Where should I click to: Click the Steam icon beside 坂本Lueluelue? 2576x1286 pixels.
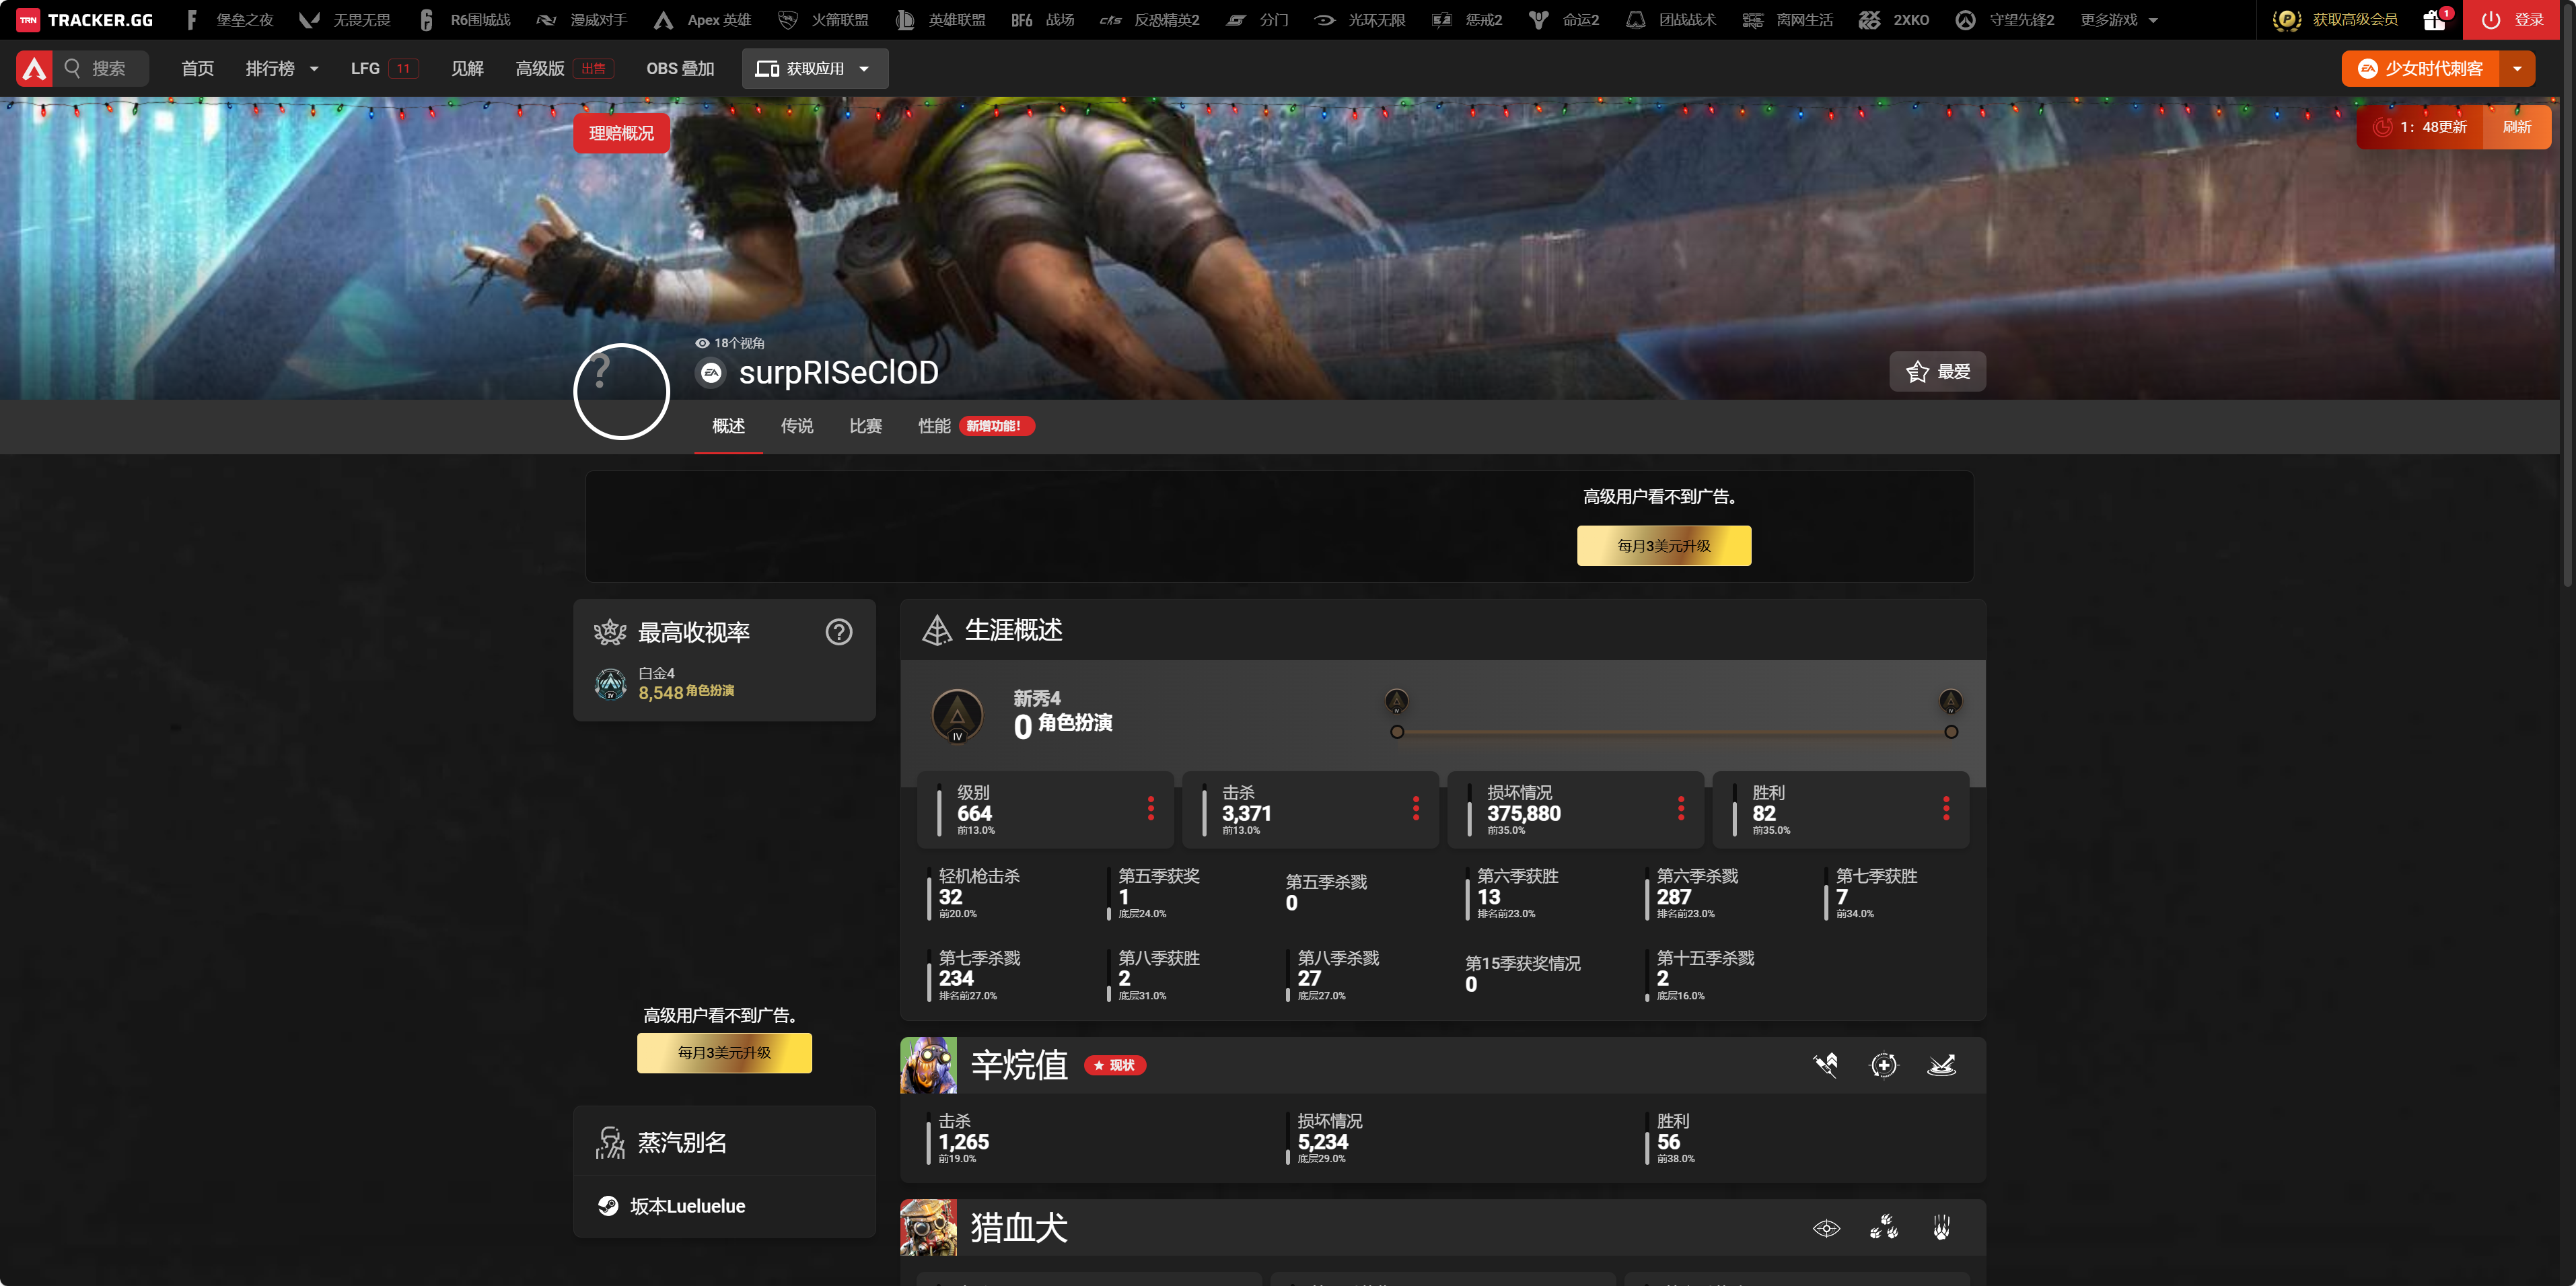(608, 1206)
